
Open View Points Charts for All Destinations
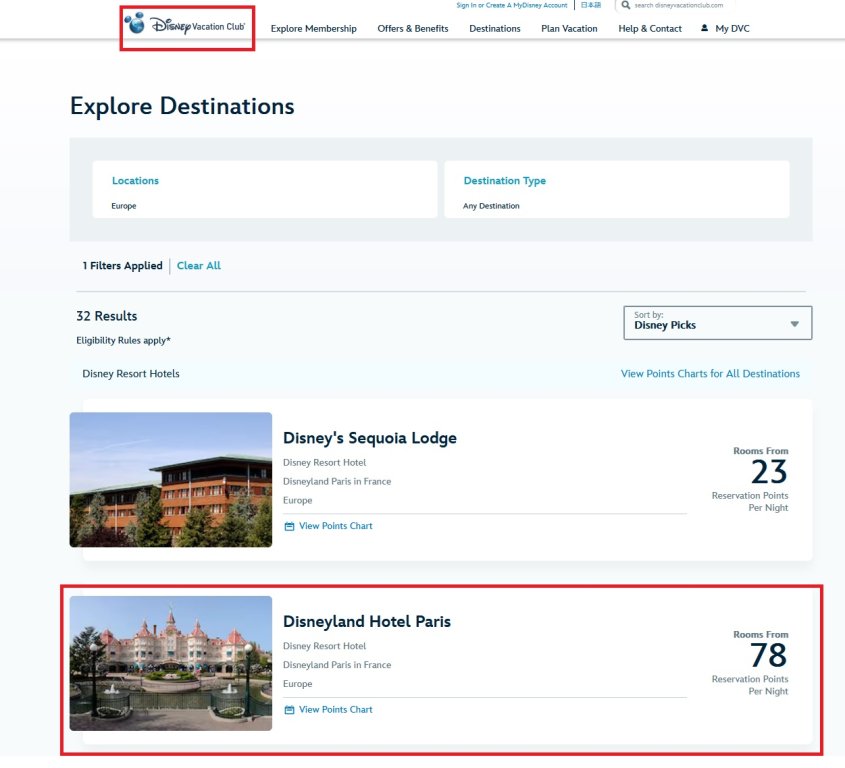pos(710,374)
